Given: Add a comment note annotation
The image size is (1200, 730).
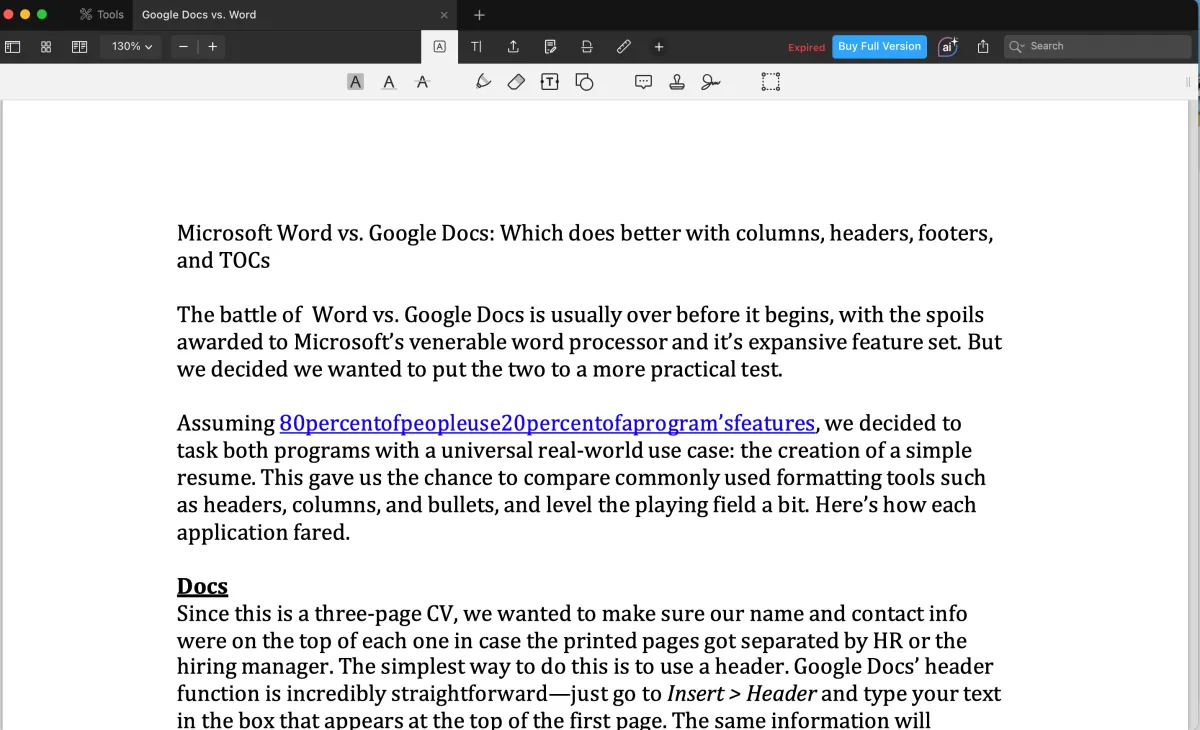Looking at the screenshot, I should pyautogui.click(x=644, y=82).
